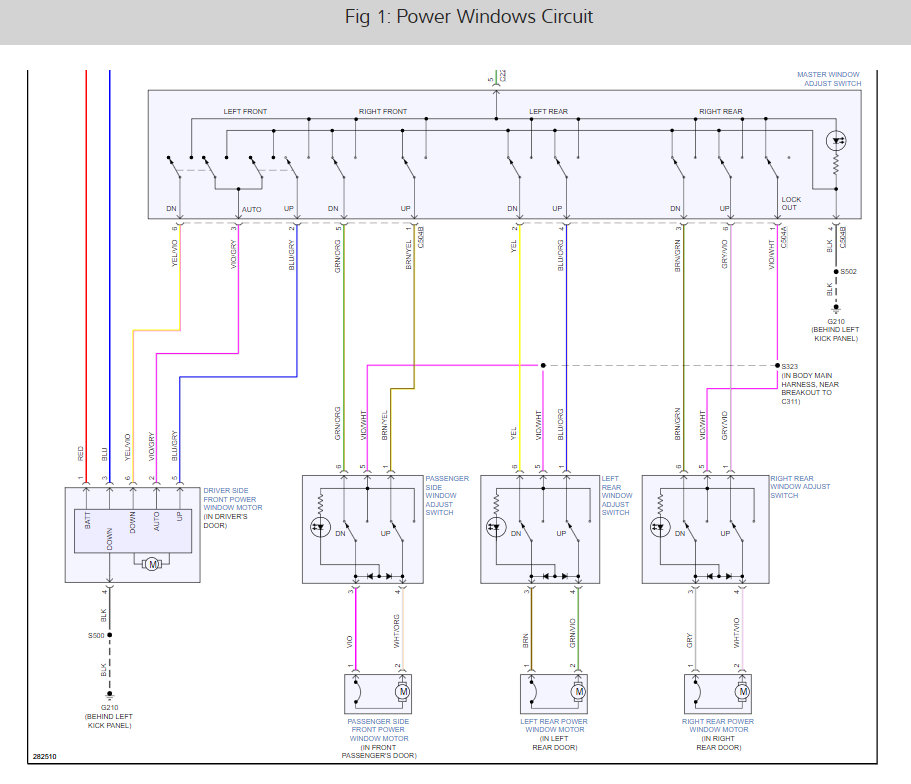Click the 'S323' splice description text

[x=810, y=384]
